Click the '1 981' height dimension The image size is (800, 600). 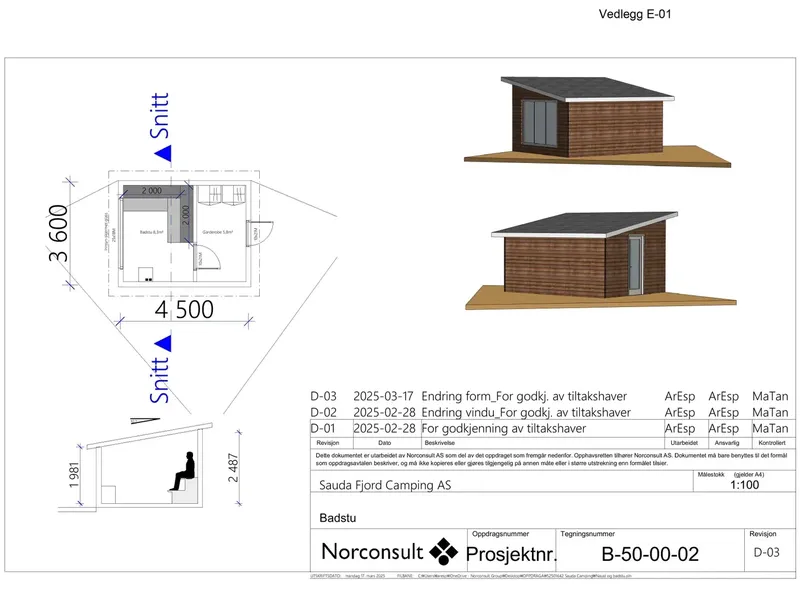pyautogui.click(x=74, y=475)
